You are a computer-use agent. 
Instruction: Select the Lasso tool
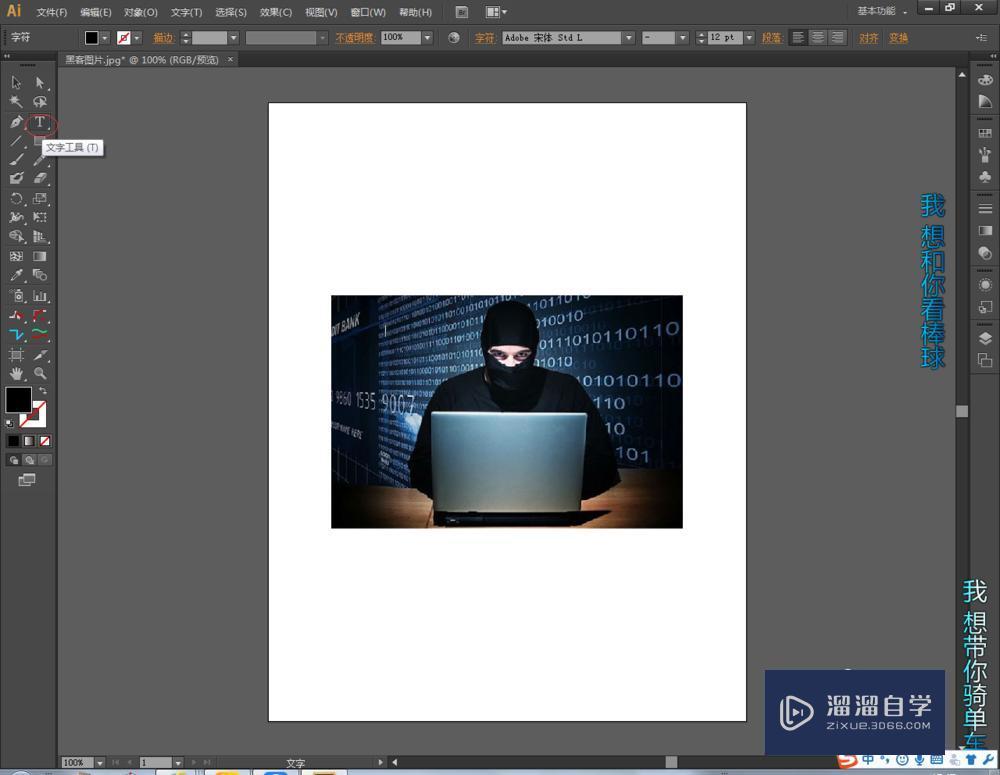click(x=40, y=101)
